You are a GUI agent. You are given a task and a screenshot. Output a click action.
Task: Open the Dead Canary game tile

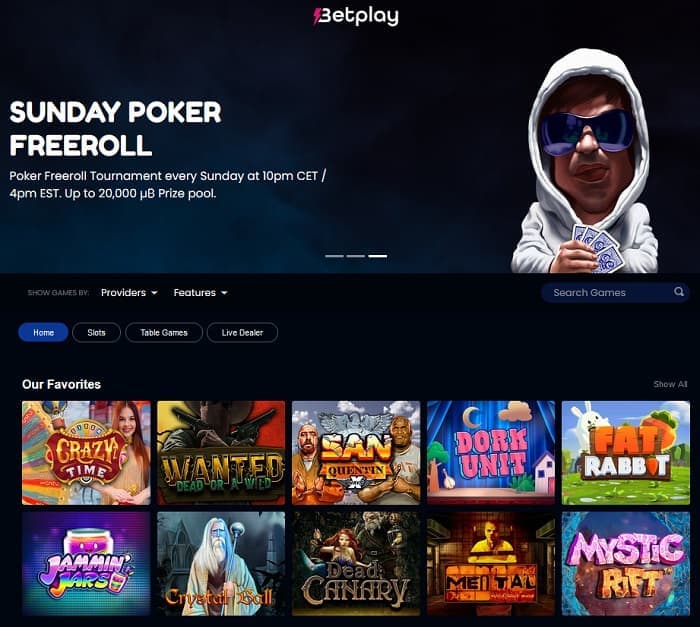tap(356, 564)
